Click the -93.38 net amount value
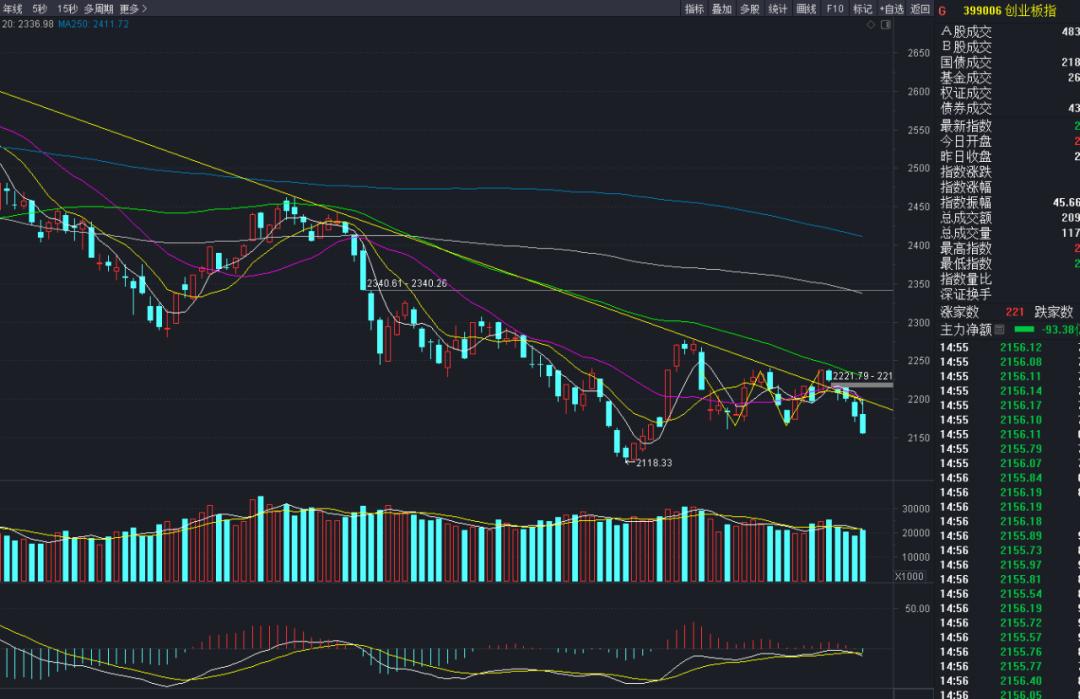Viewport: 1080px width, 699px height. point(1060,330)
